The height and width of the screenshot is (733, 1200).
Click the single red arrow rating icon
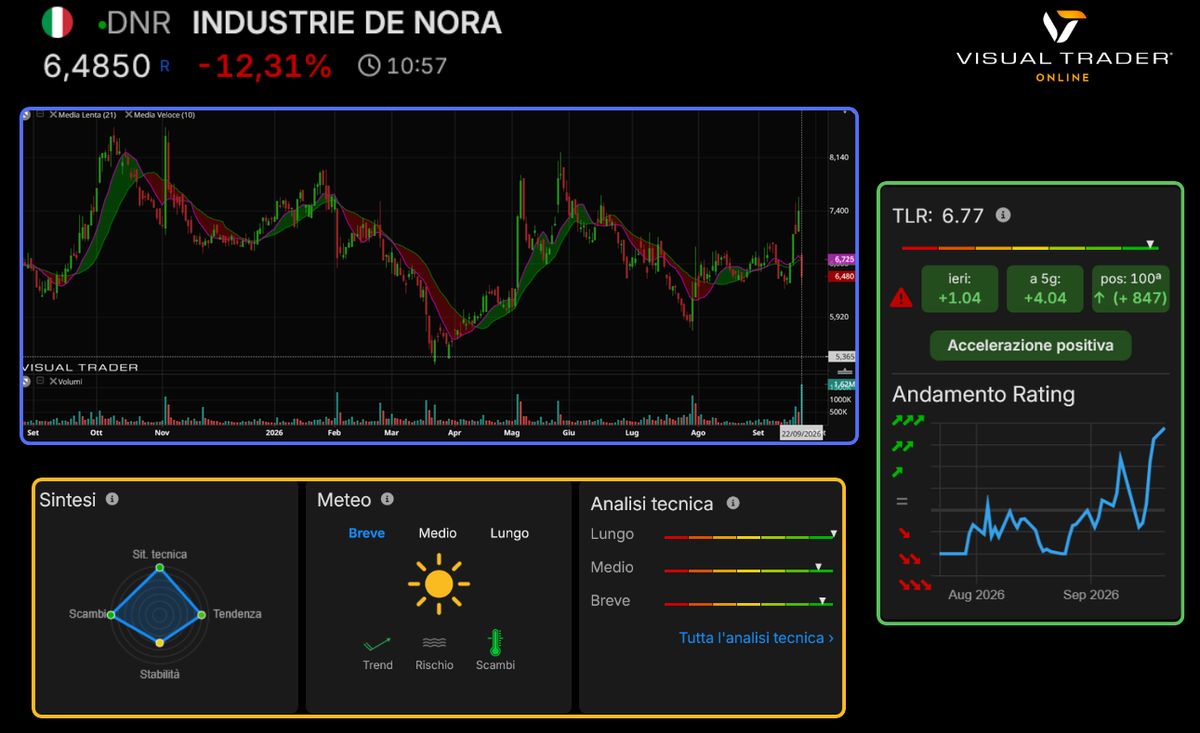pyautogui.click(x=904, y=533)
